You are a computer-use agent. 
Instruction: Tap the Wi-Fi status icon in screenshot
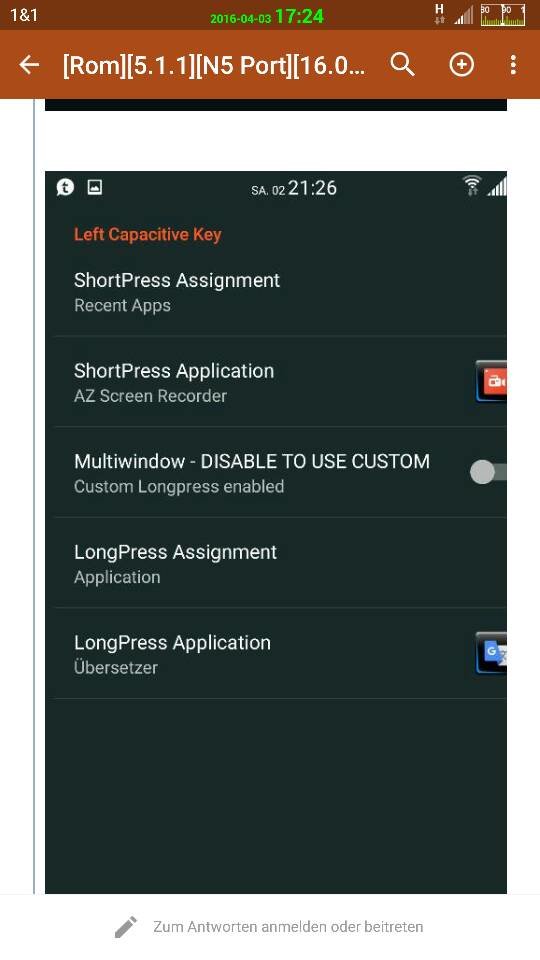point(472,186)
